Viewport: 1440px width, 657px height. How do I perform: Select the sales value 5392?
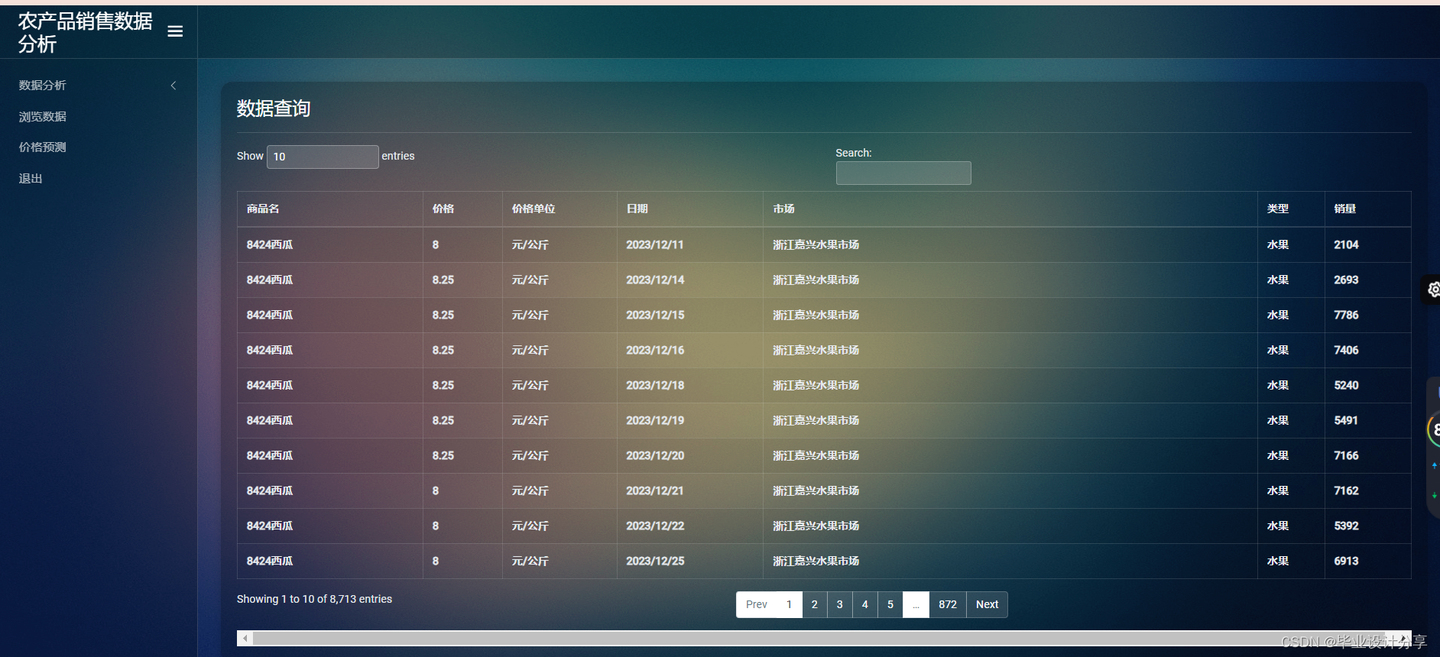1346,526
